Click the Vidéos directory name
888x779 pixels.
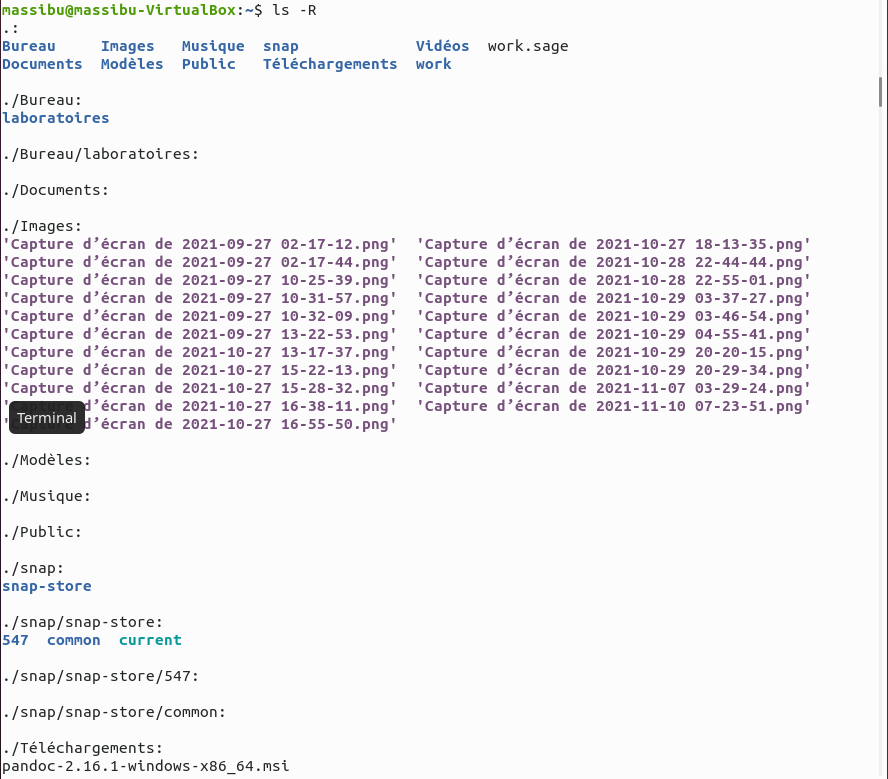(x=442, y=46)
